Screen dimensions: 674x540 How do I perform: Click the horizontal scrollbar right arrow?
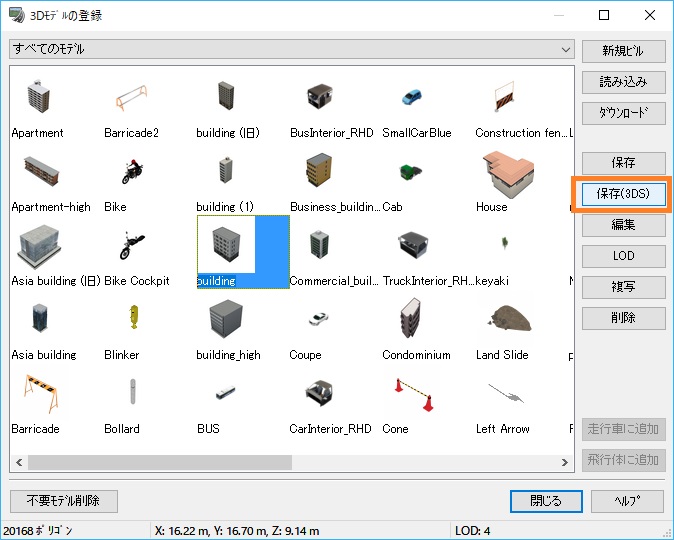[565, 463]
